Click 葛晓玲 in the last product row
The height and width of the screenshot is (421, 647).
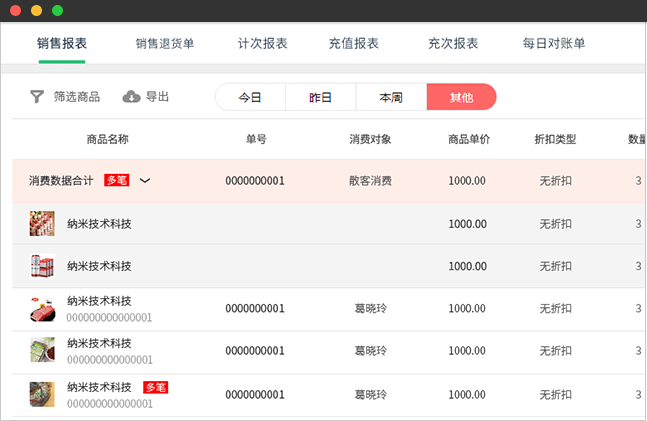tap(371, 395)
